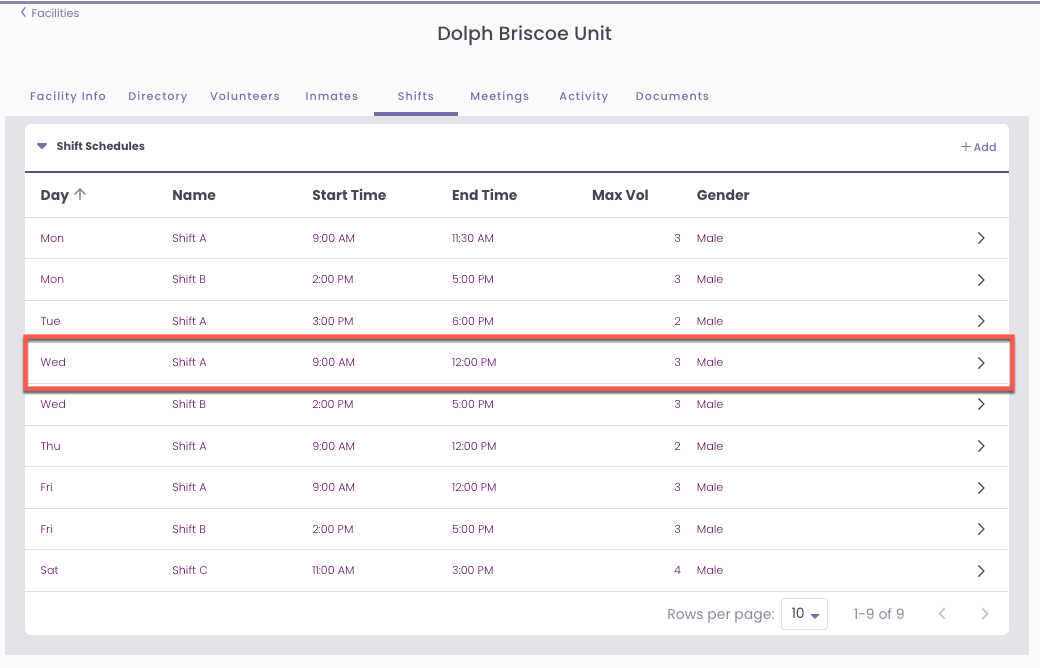Open Friday Shift B chevron
Screen dimensions: 1040x668
point(981,529)
